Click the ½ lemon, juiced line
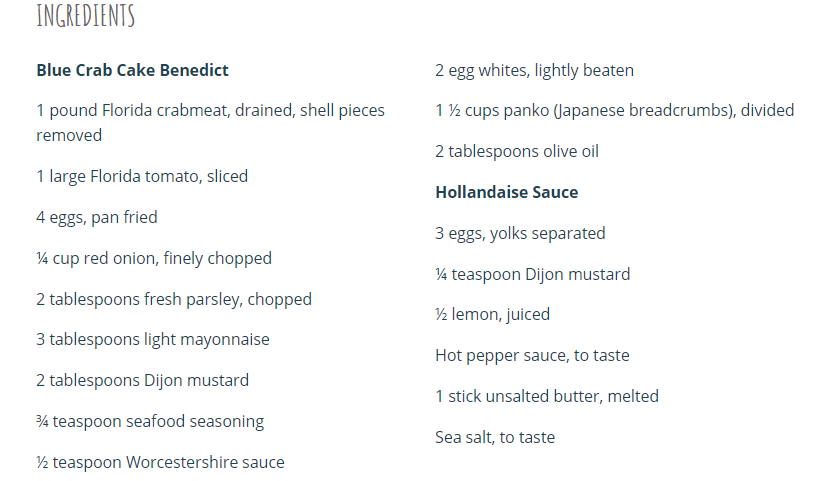Viewport: 828px width, 481px height. click(492, 314)
